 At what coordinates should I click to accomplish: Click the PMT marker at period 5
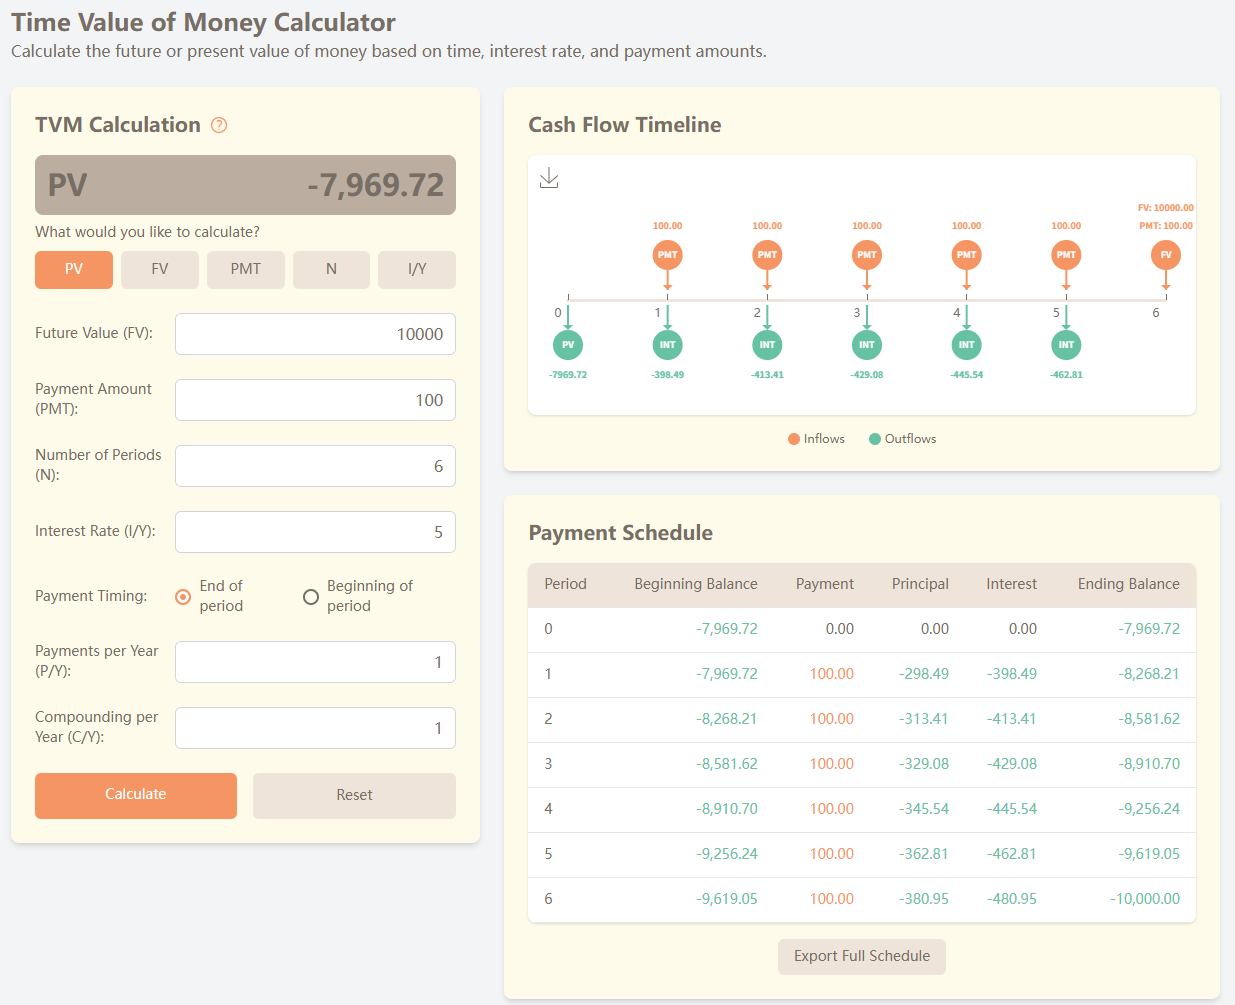pos(1066,255)
